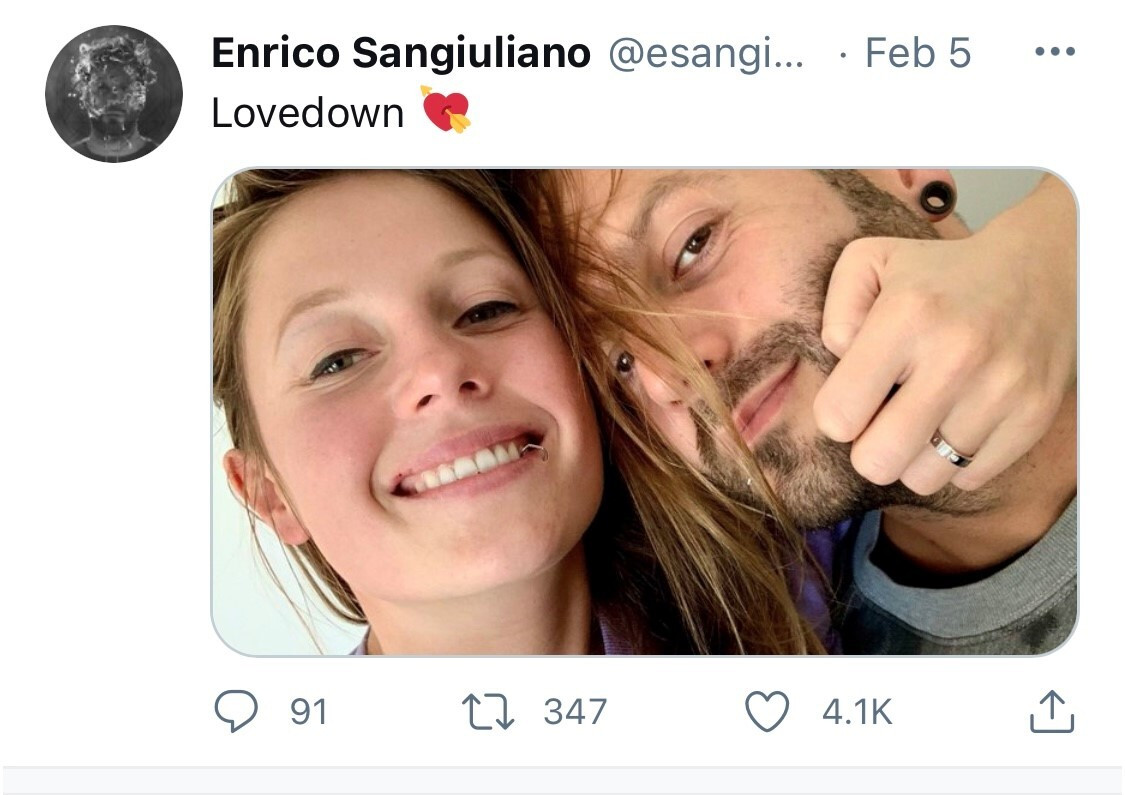Click the 347 retweets count
Viewport: 1125px width, 795px height.
coord(575,712)
